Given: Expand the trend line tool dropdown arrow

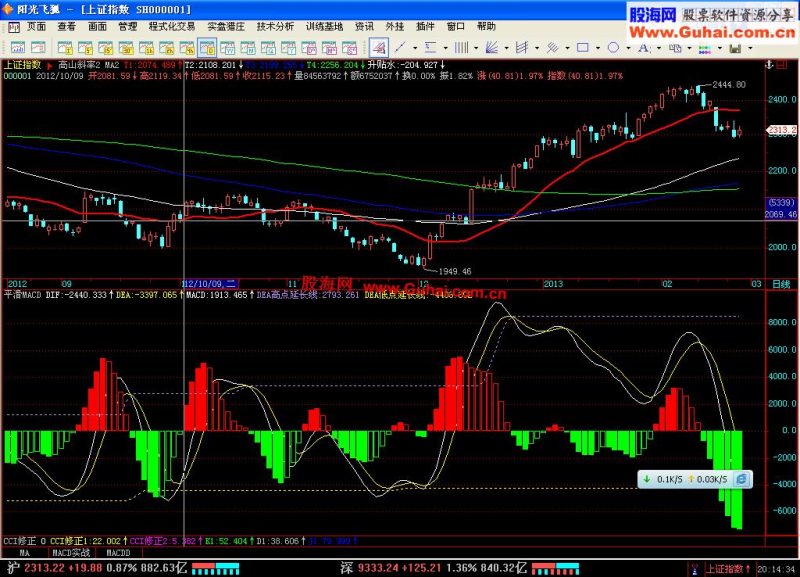Looking at the screenshot, I should [415, 48].
